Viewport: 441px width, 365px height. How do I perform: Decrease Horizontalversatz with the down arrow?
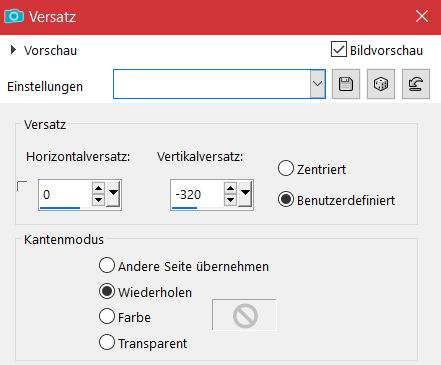[98, 200]
